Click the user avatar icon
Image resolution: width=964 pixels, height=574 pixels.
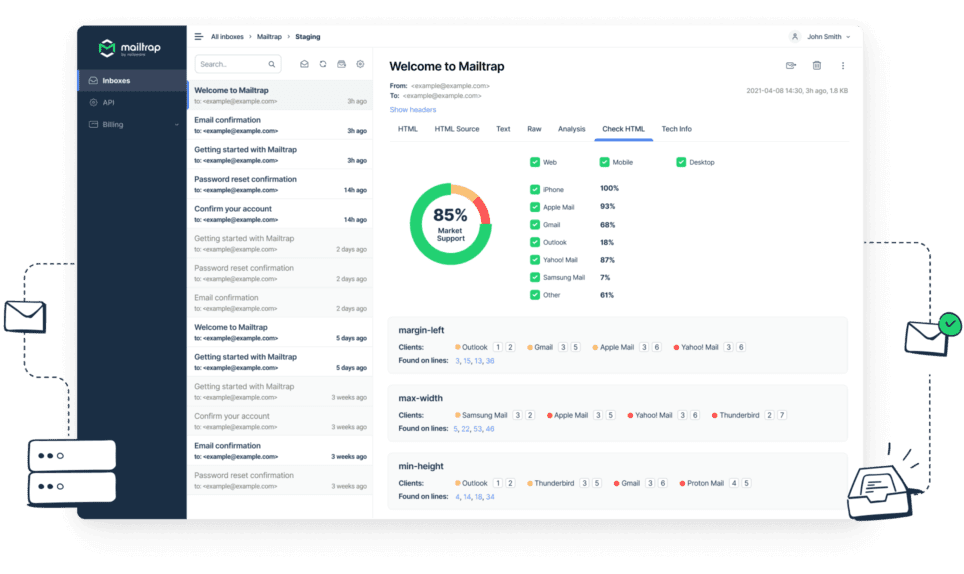795,37
